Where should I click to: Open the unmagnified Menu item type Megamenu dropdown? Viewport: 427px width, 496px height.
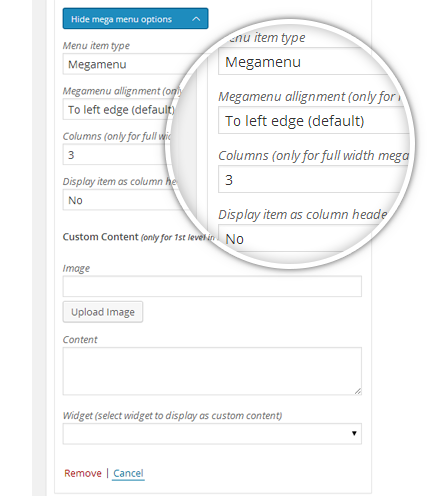click(x=128, y=64)
